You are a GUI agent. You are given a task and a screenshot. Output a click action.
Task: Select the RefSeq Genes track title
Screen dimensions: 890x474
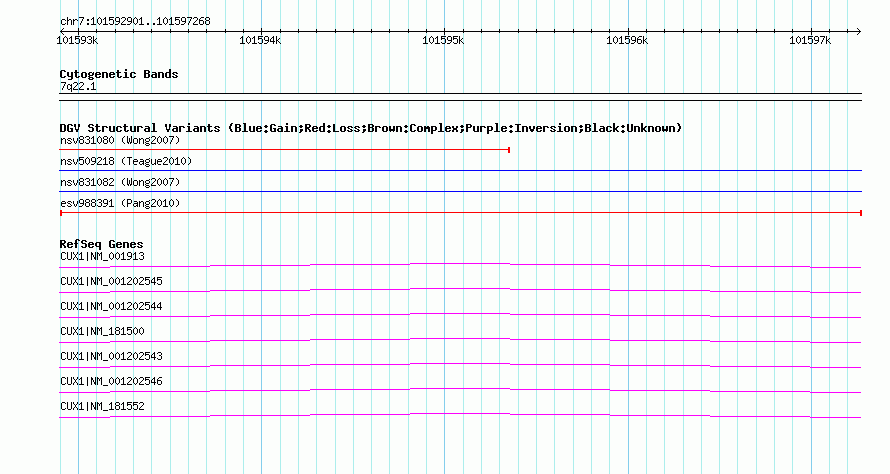pos(102,244)
